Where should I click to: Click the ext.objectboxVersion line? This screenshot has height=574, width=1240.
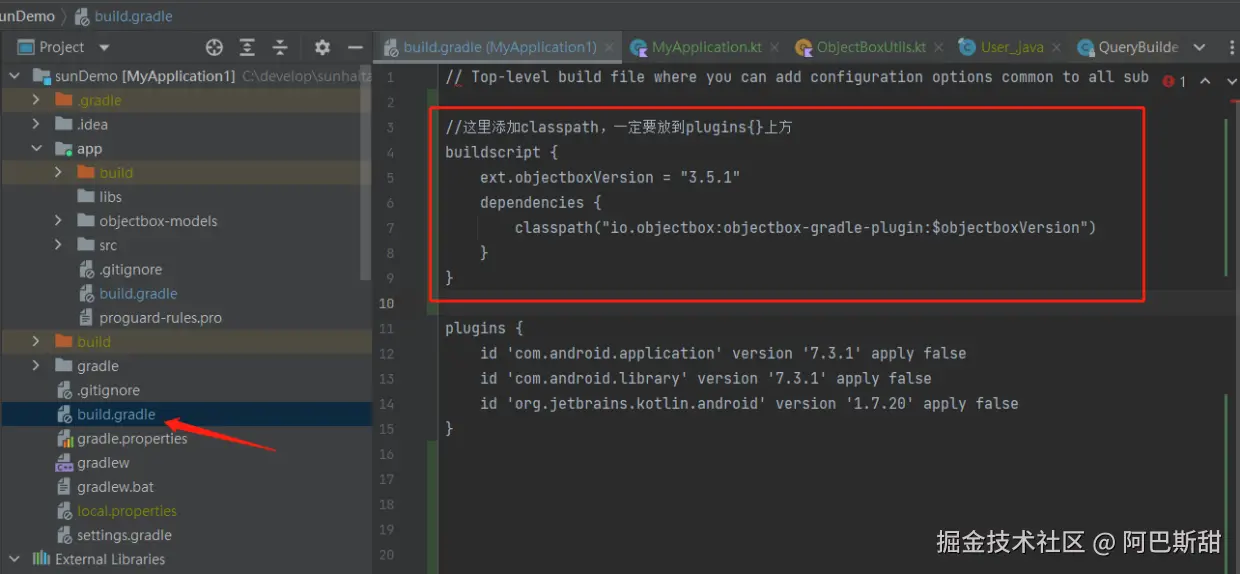coord(610,177)
